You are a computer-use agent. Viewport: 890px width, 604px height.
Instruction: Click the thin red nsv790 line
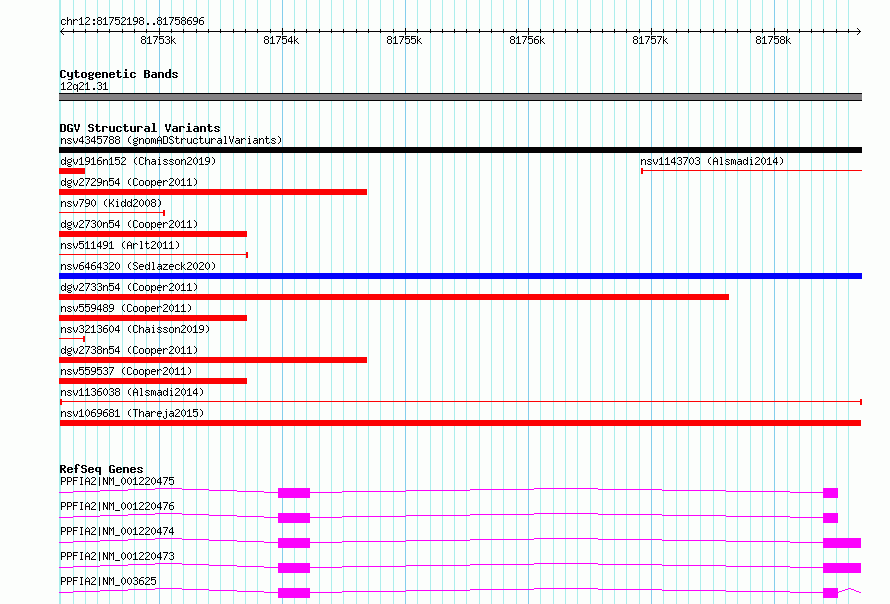(x=112, y=213)
